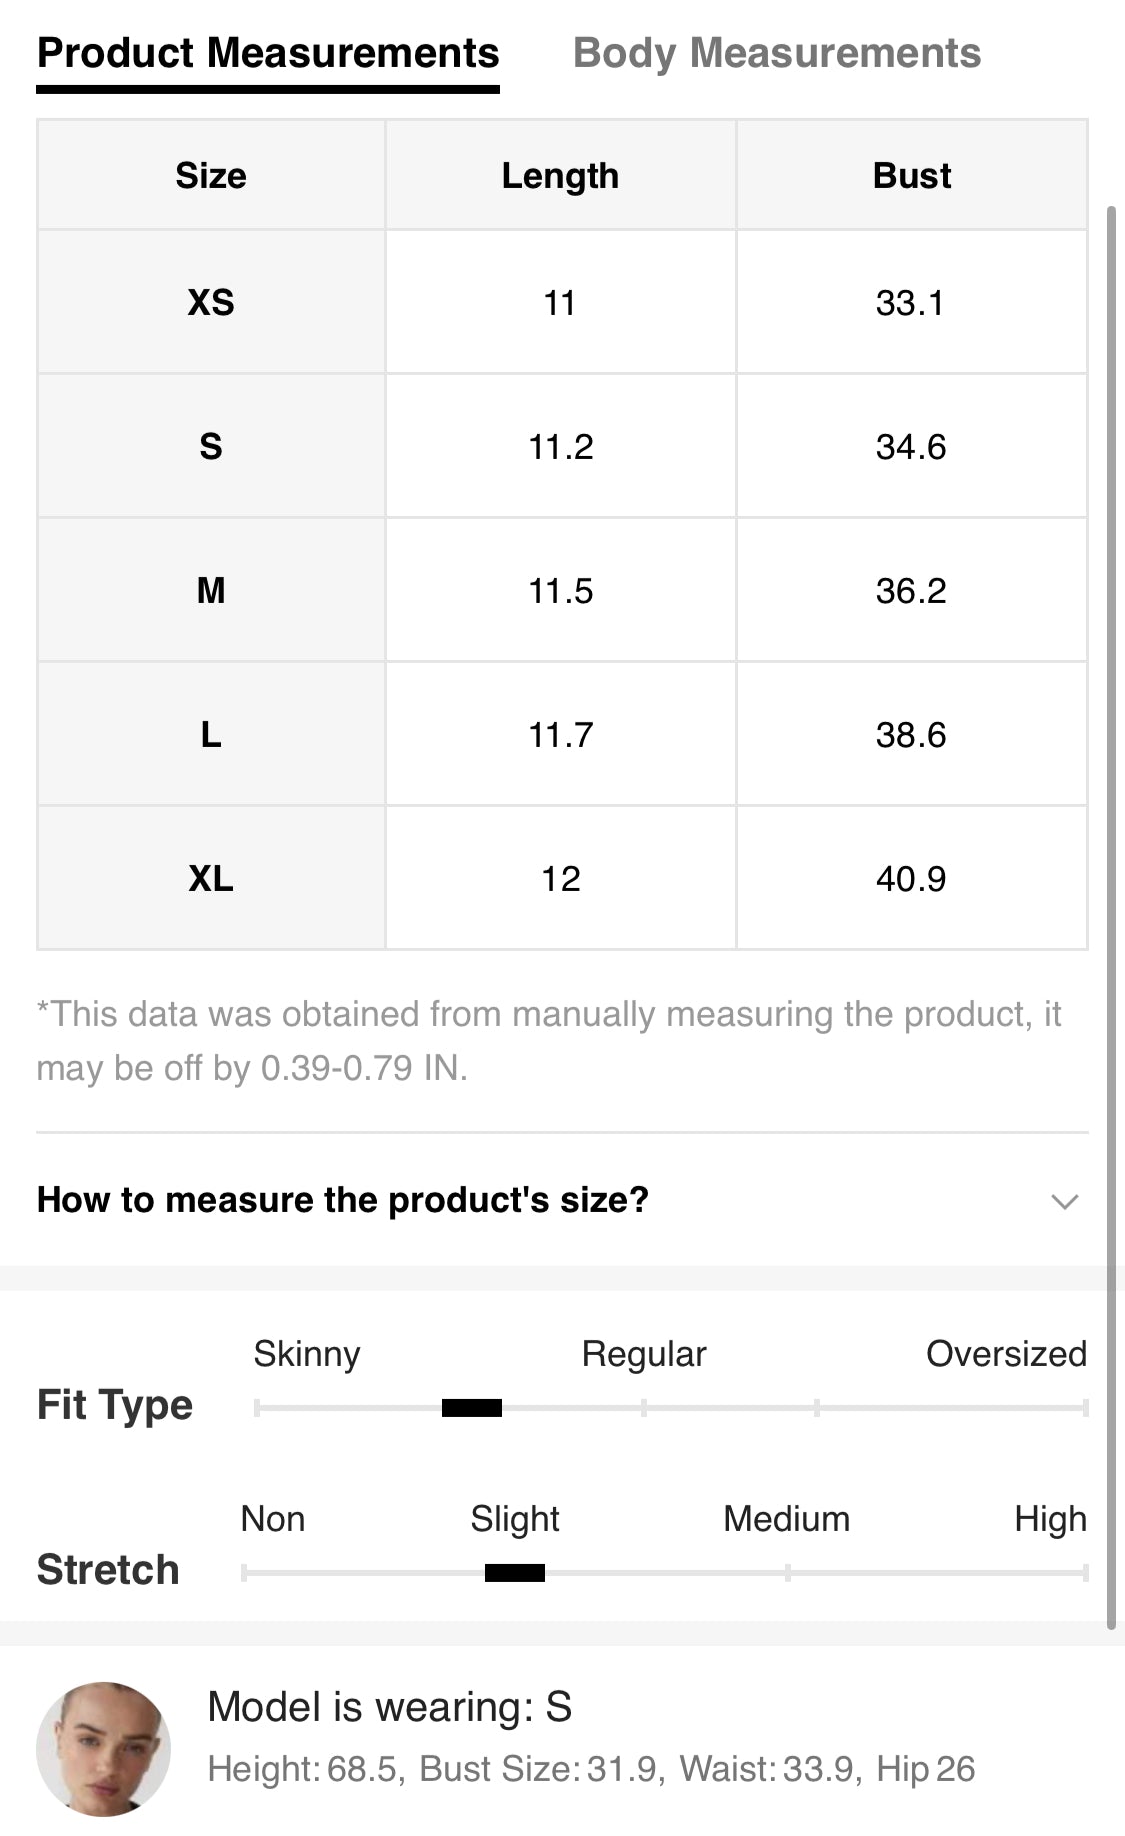The height and width of the screenshot is (1836, 1125).
Task: Click the Length column header
Action: point(560,176)
